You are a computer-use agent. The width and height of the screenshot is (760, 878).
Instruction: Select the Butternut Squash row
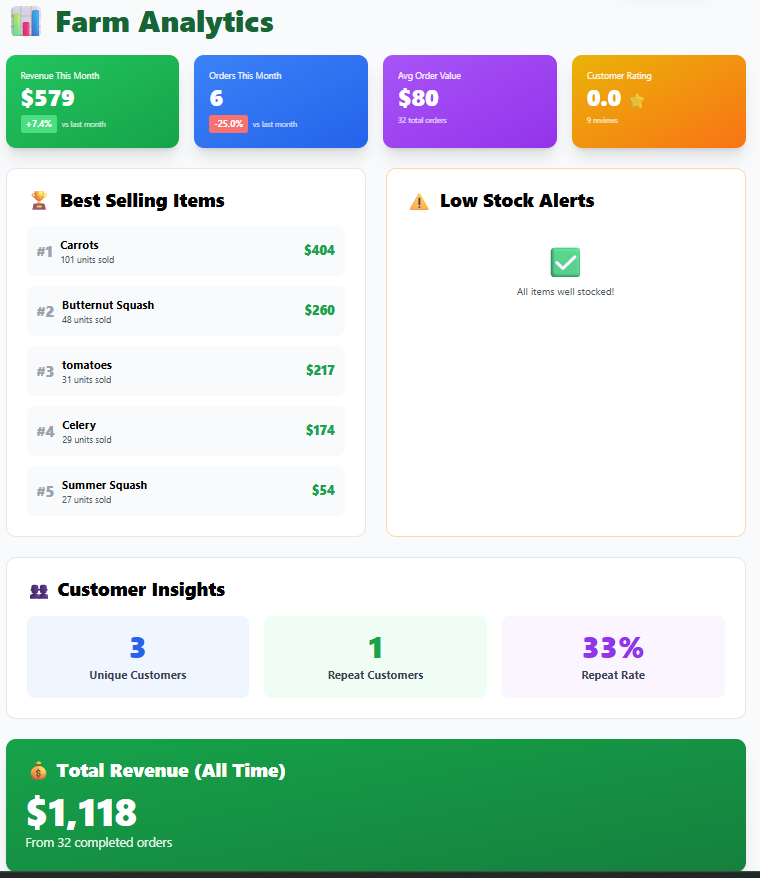coord(186,311)
